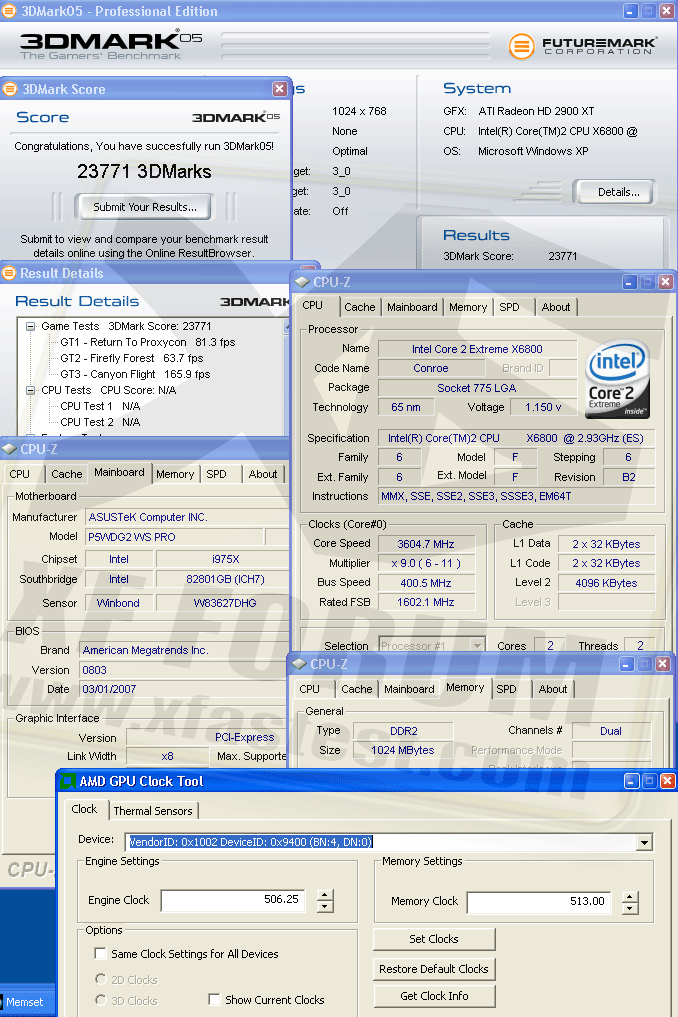Select GT3 - Canyon Flight result row
The height and width of the screenshot is (1017, 678).
[x=135, y=374]
